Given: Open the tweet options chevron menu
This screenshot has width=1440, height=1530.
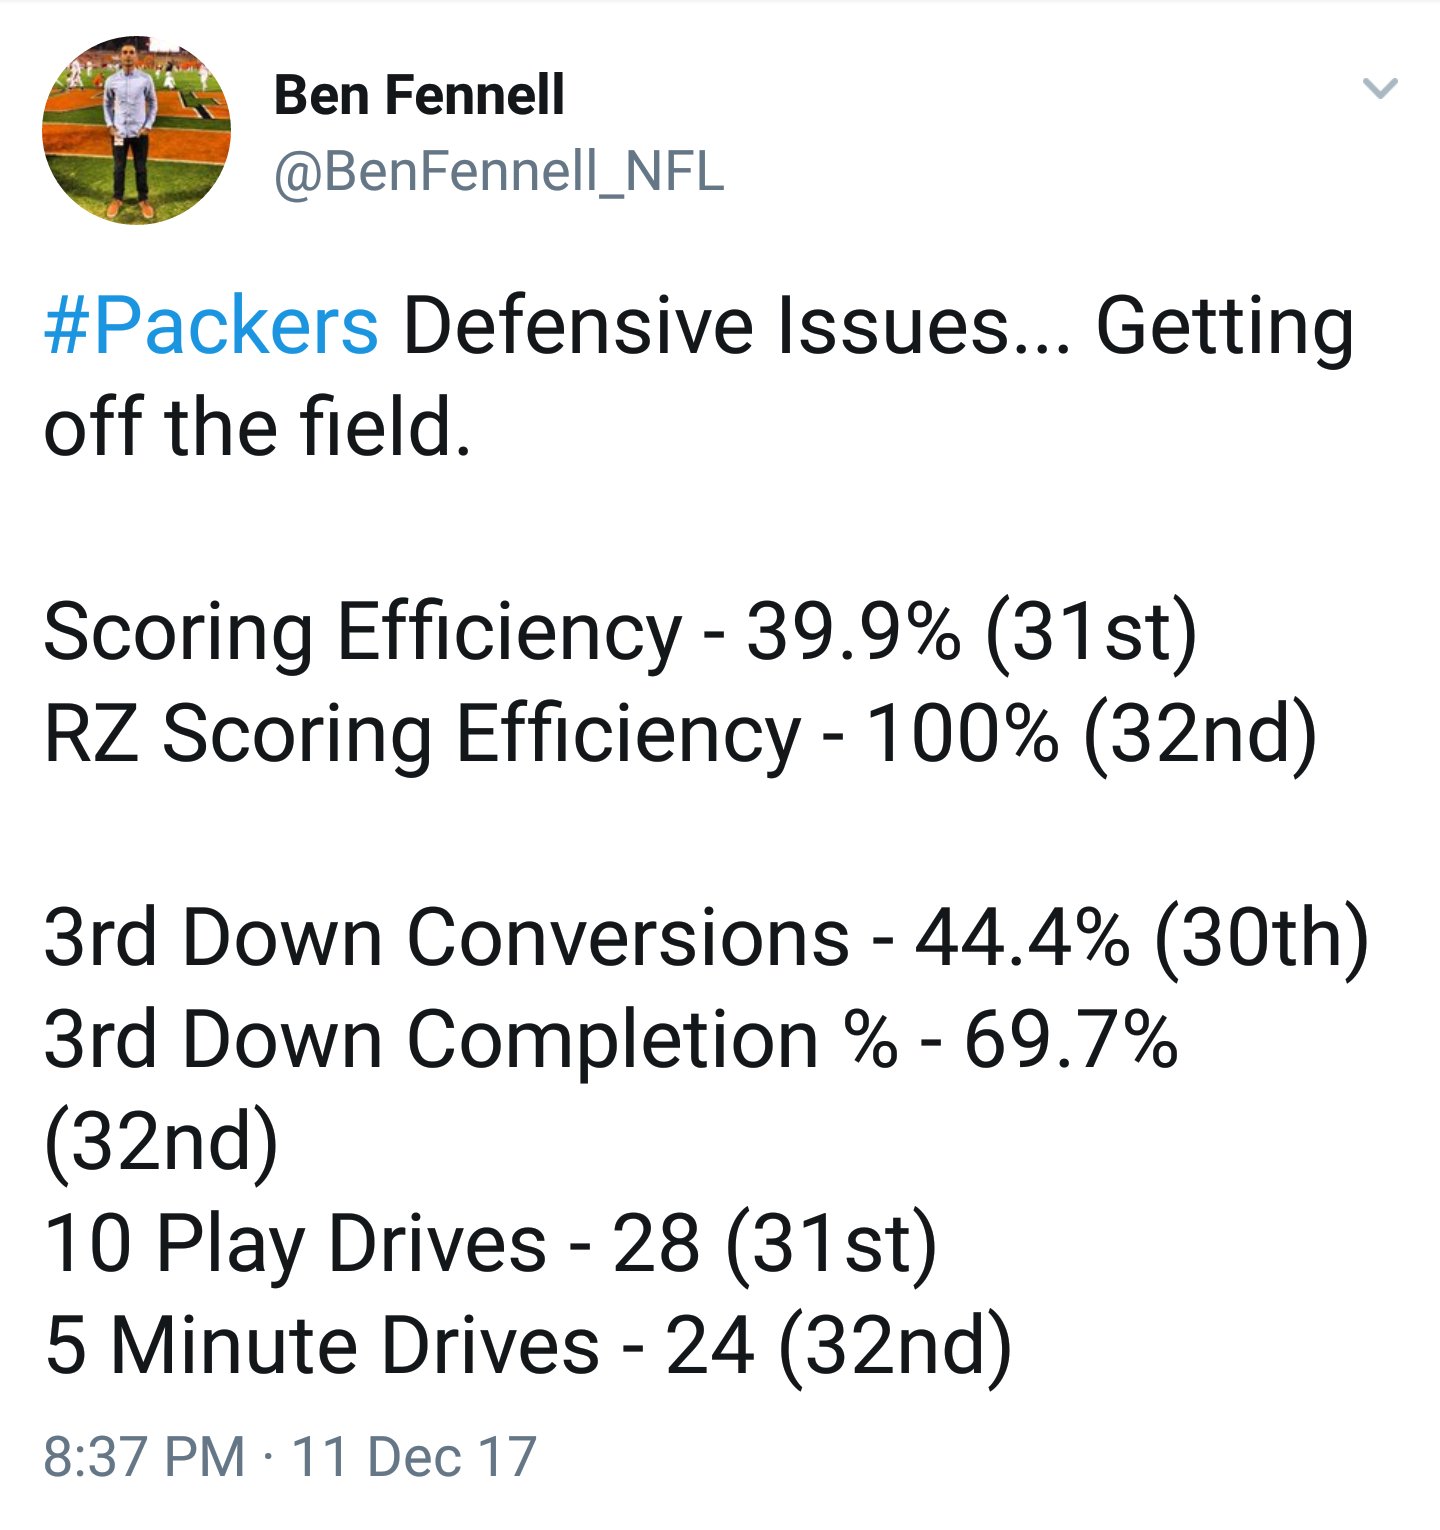Looking at the screenshot, I should click(1380, 88).
